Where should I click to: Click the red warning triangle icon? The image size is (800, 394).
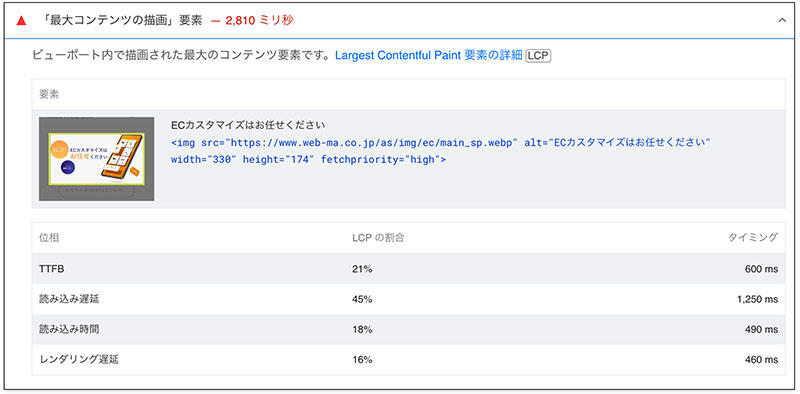[x=21, y=21]
